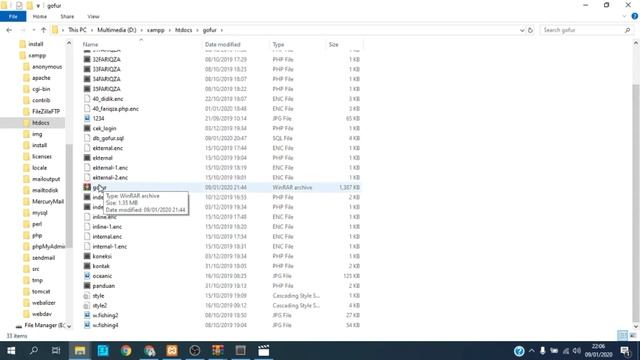Open the Quick Access Toolbar customize dropdown
This screenshot has width=640, height=360.
coord(38,6)
